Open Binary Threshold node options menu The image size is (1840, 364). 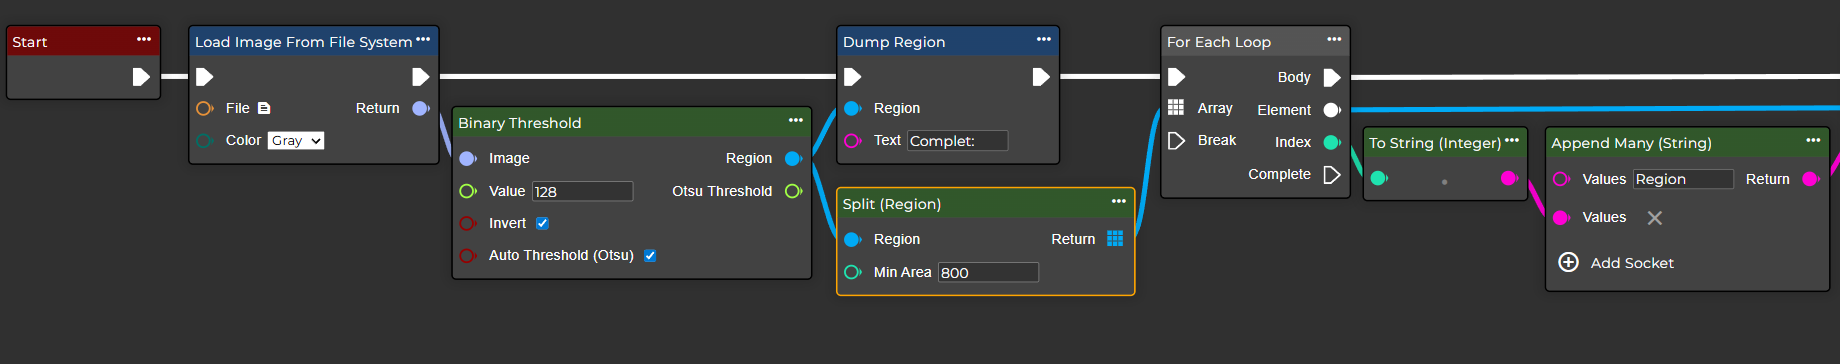tap(796, 120)
